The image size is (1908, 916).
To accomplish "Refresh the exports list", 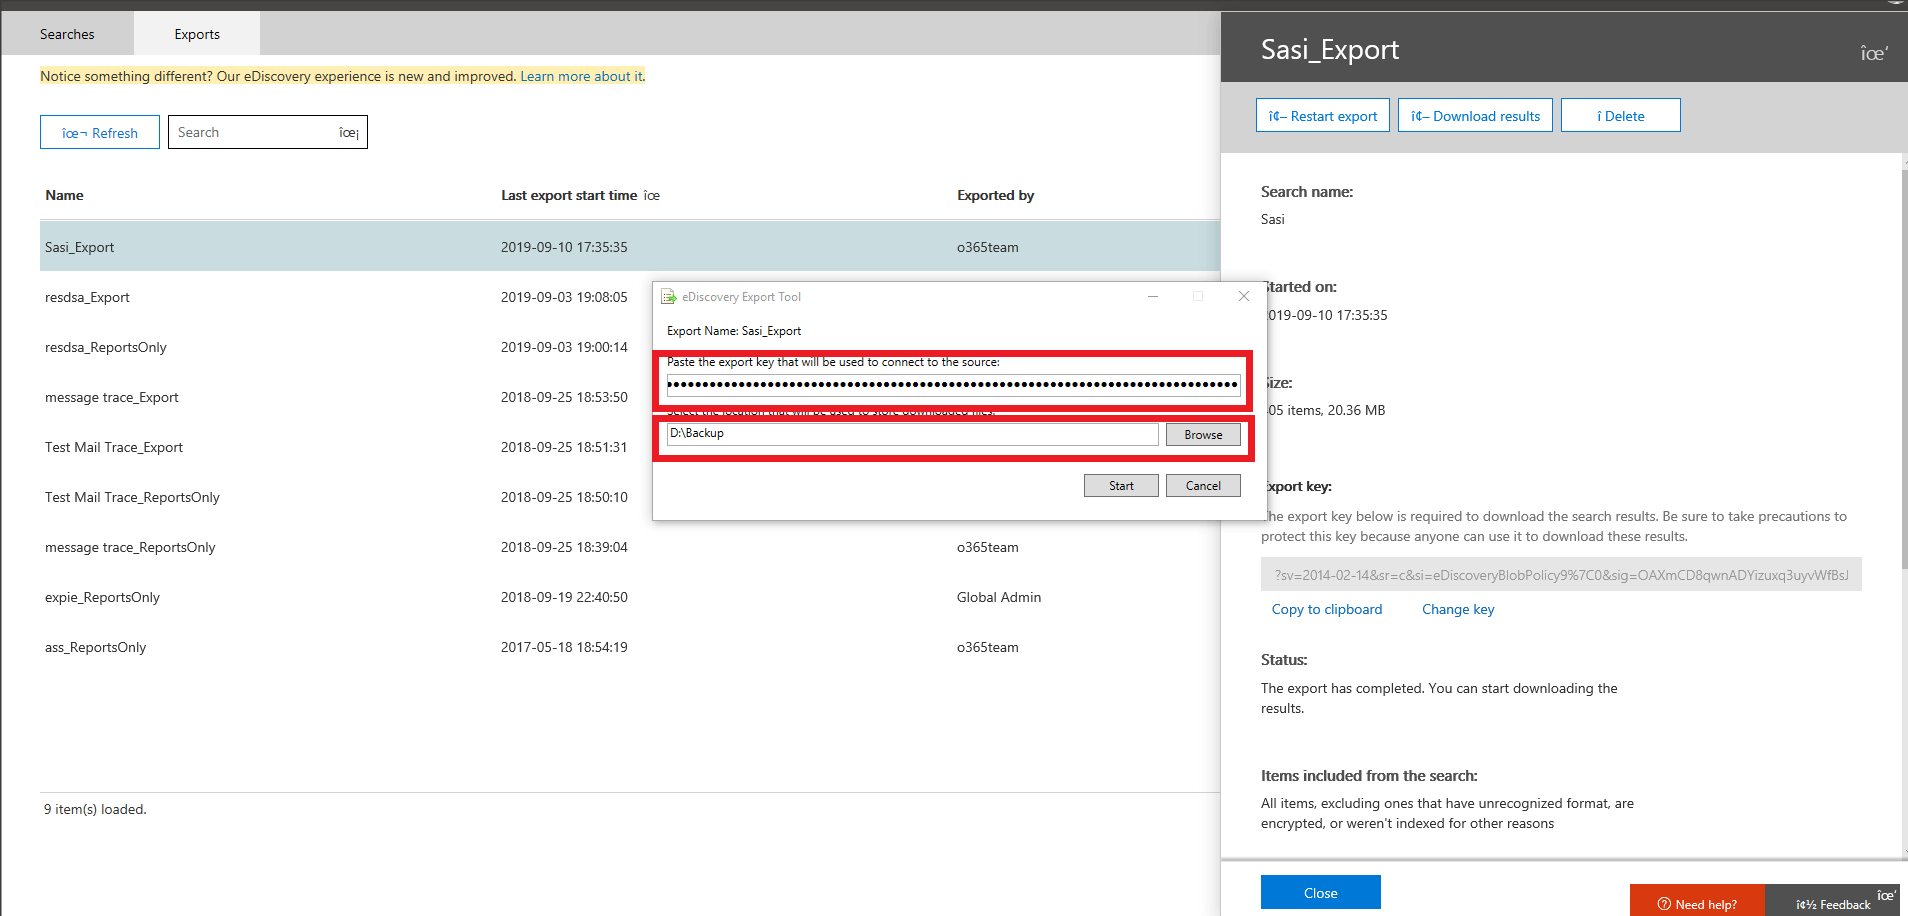I will [100, 132].
